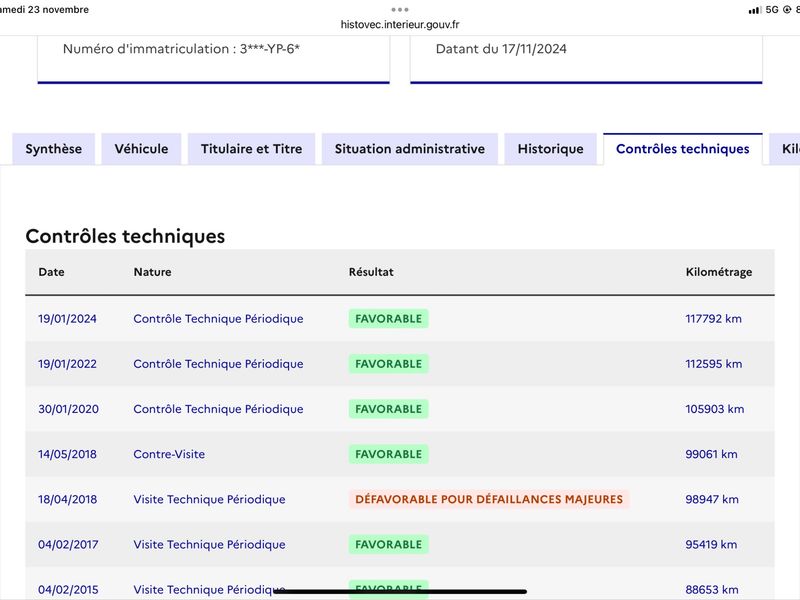Select the date 19/01/2022
The image size is (800, 600).
click(67, 364)
